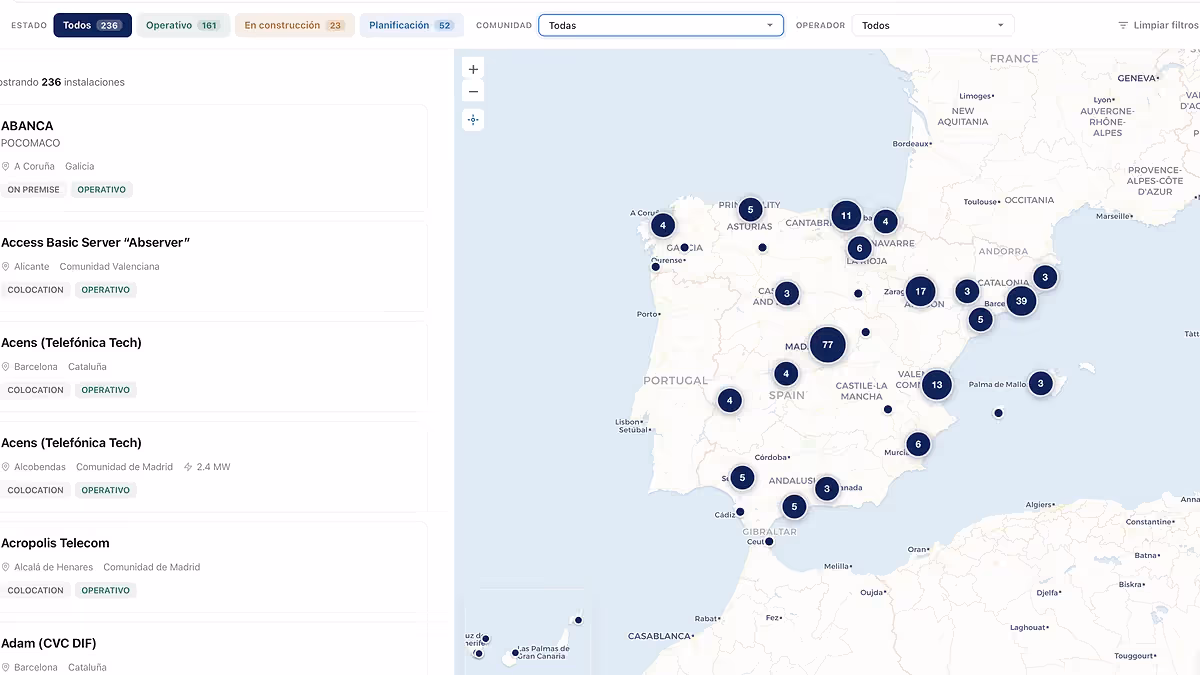Screen dimensions: 1200x675
Task: Open the Tarragona cluster marker showing 5
Action: tap(980, 320)
